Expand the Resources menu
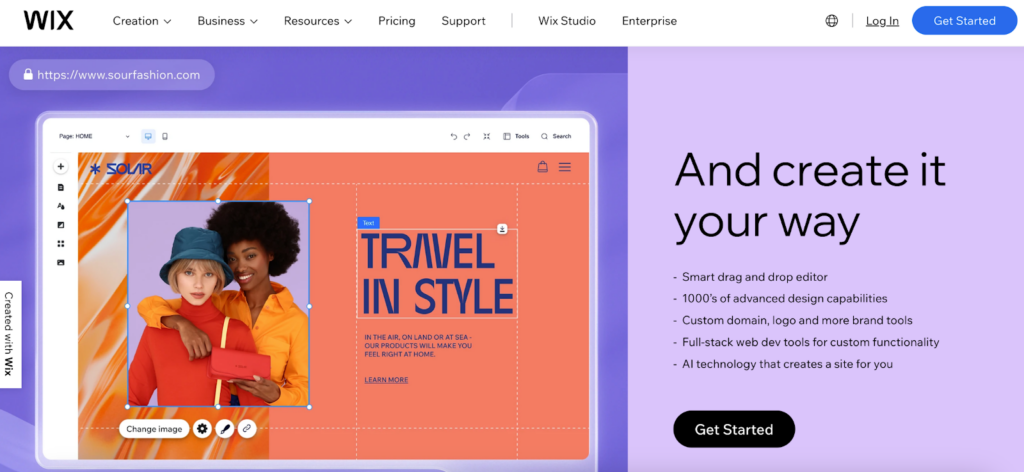Image resolution: width=1024 pixels, height=472 pixels. coord(318,21)
